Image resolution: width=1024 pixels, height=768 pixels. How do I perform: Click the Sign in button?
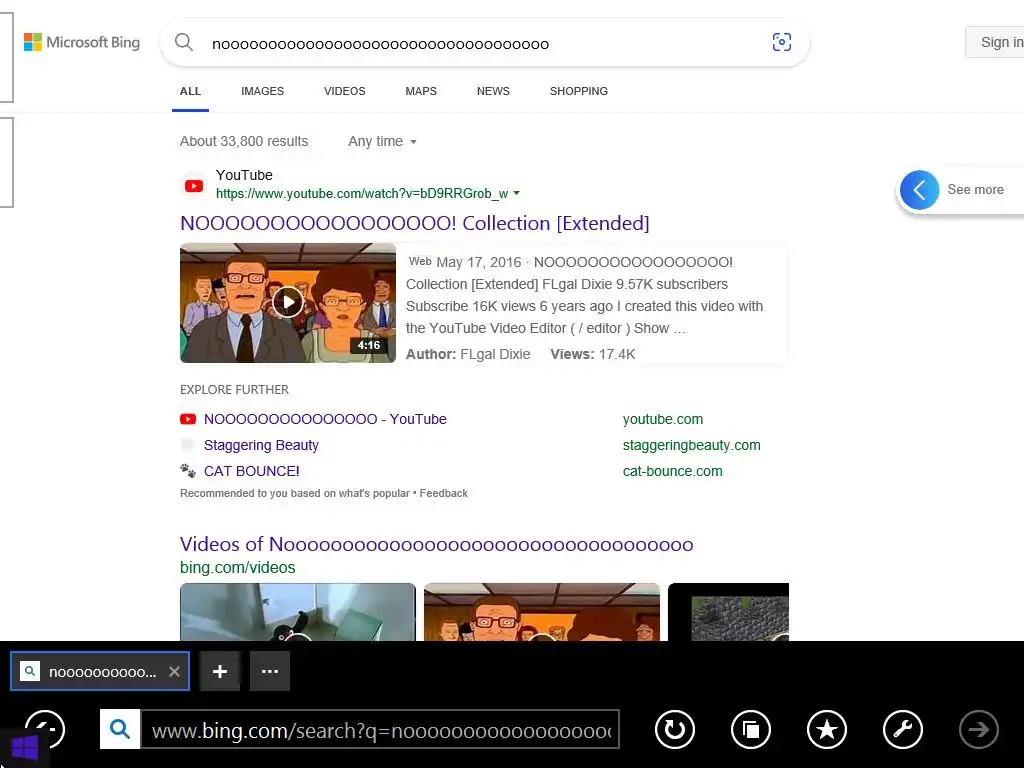click(x=995, y=42)
